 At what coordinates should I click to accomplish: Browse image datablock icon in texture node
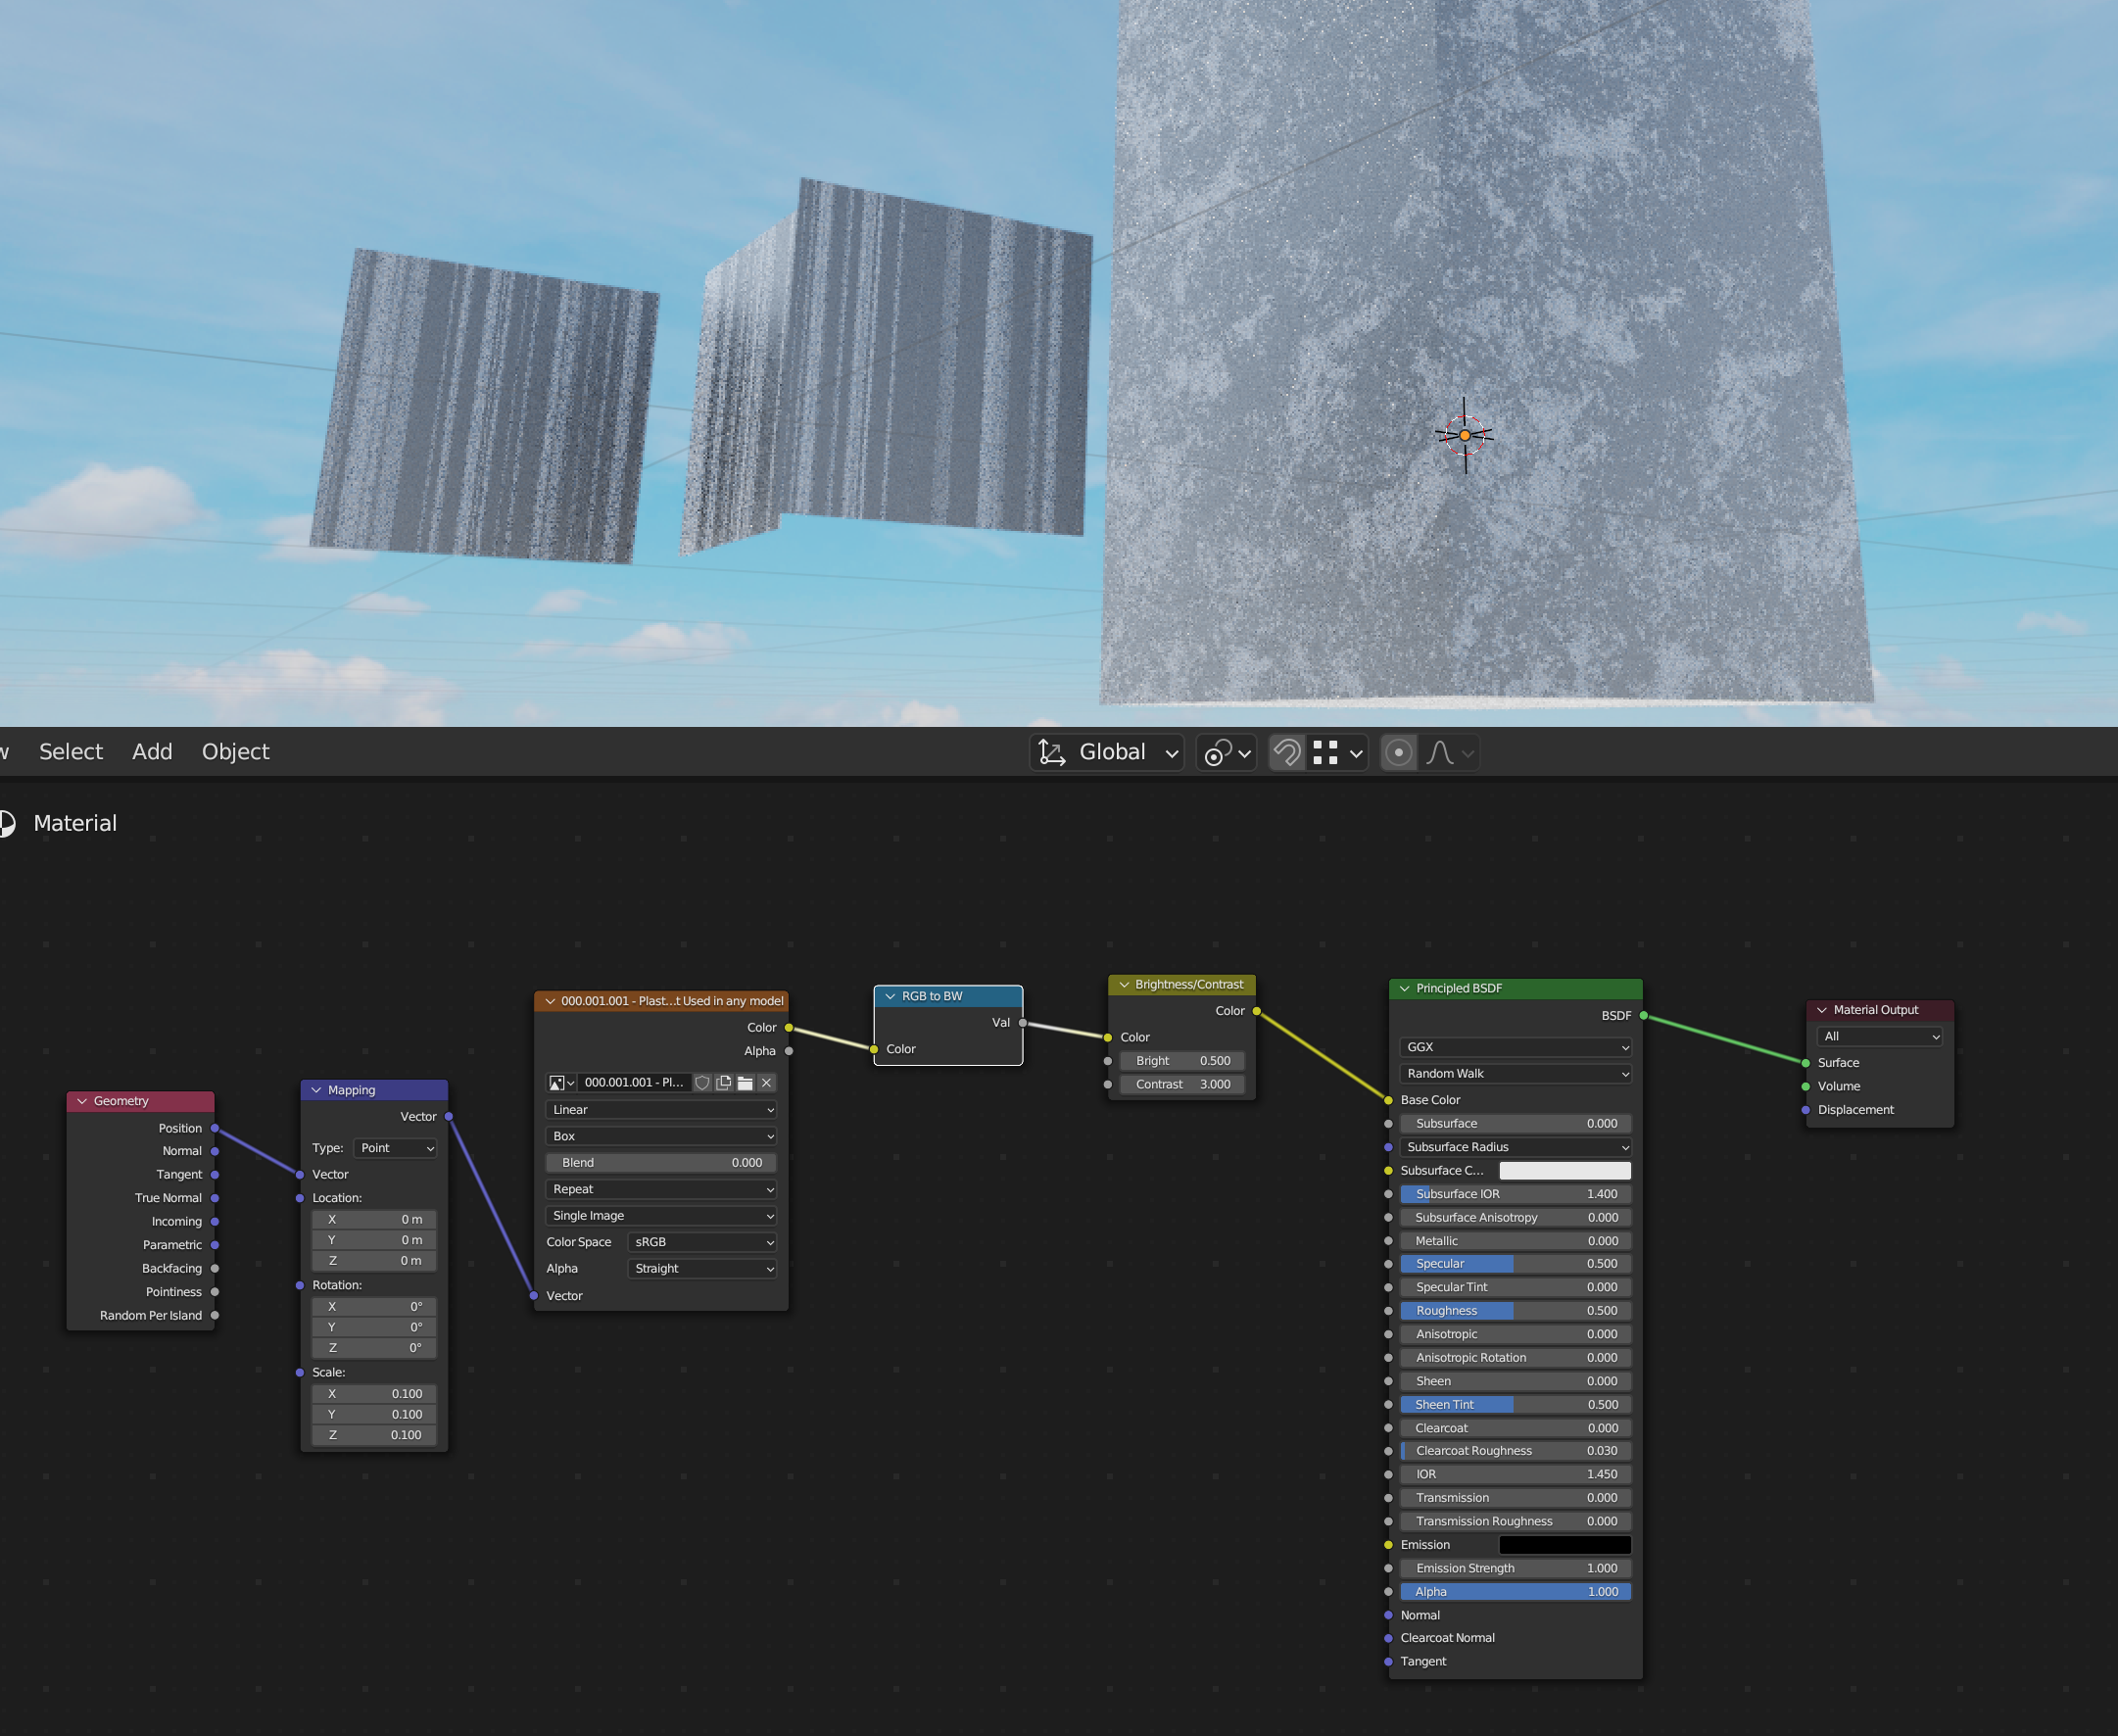[561, 1082]
